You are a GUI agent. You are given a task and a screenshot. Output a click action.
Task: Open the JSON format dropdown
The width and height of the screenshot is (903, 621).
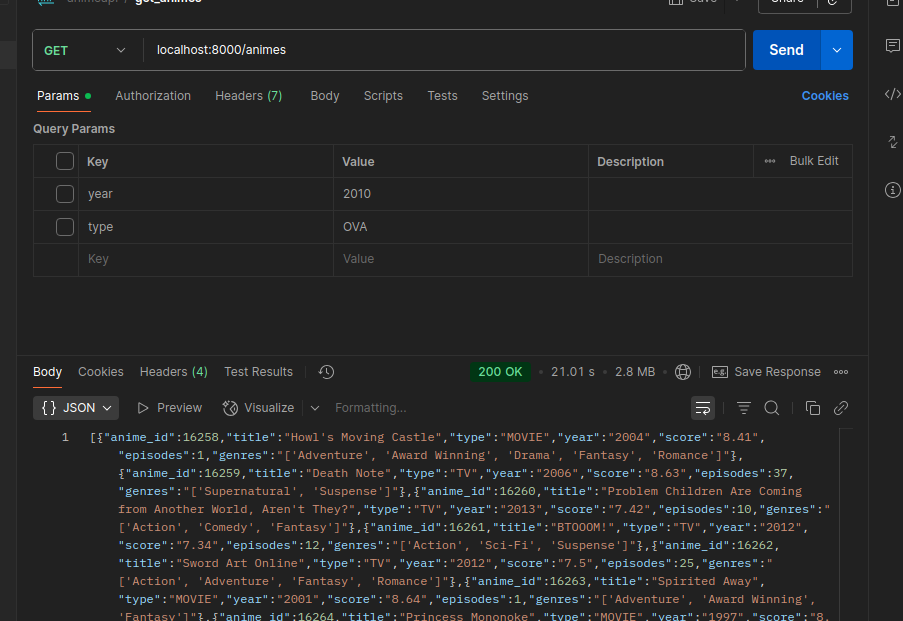point(76,408)
